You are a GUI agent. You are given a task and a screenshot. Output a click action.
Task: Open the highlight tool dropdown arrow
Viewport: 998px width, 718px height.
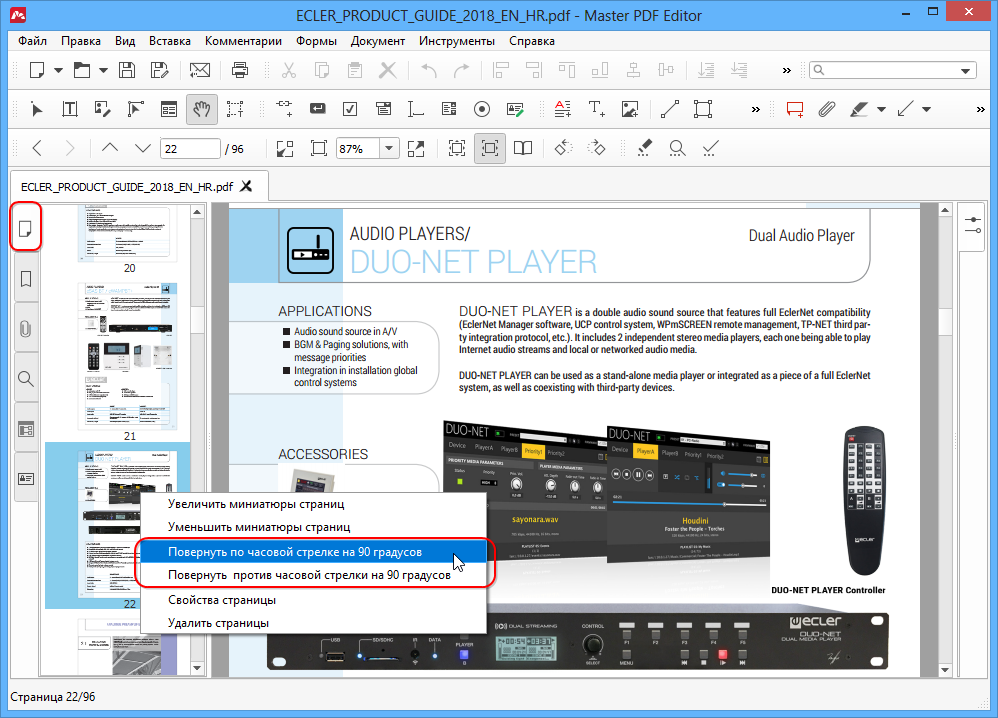tap(882, 109)
